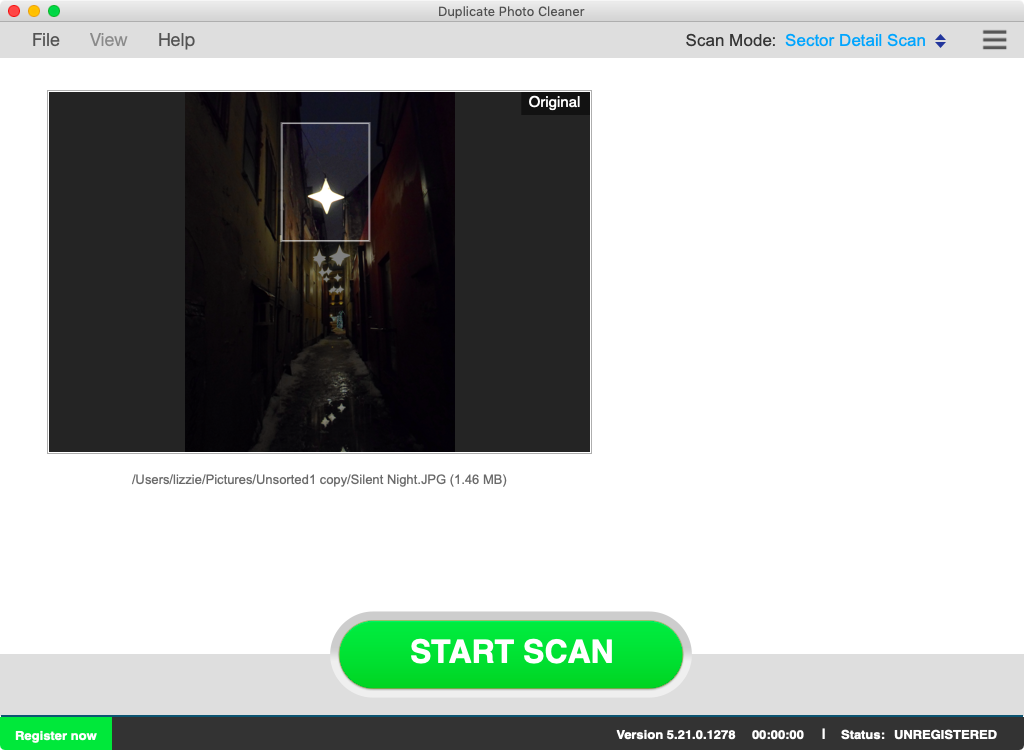Click the Version 5.21.0.1278 status text
This screenshot has height=750, width=1024.
[x=675, y=734]
